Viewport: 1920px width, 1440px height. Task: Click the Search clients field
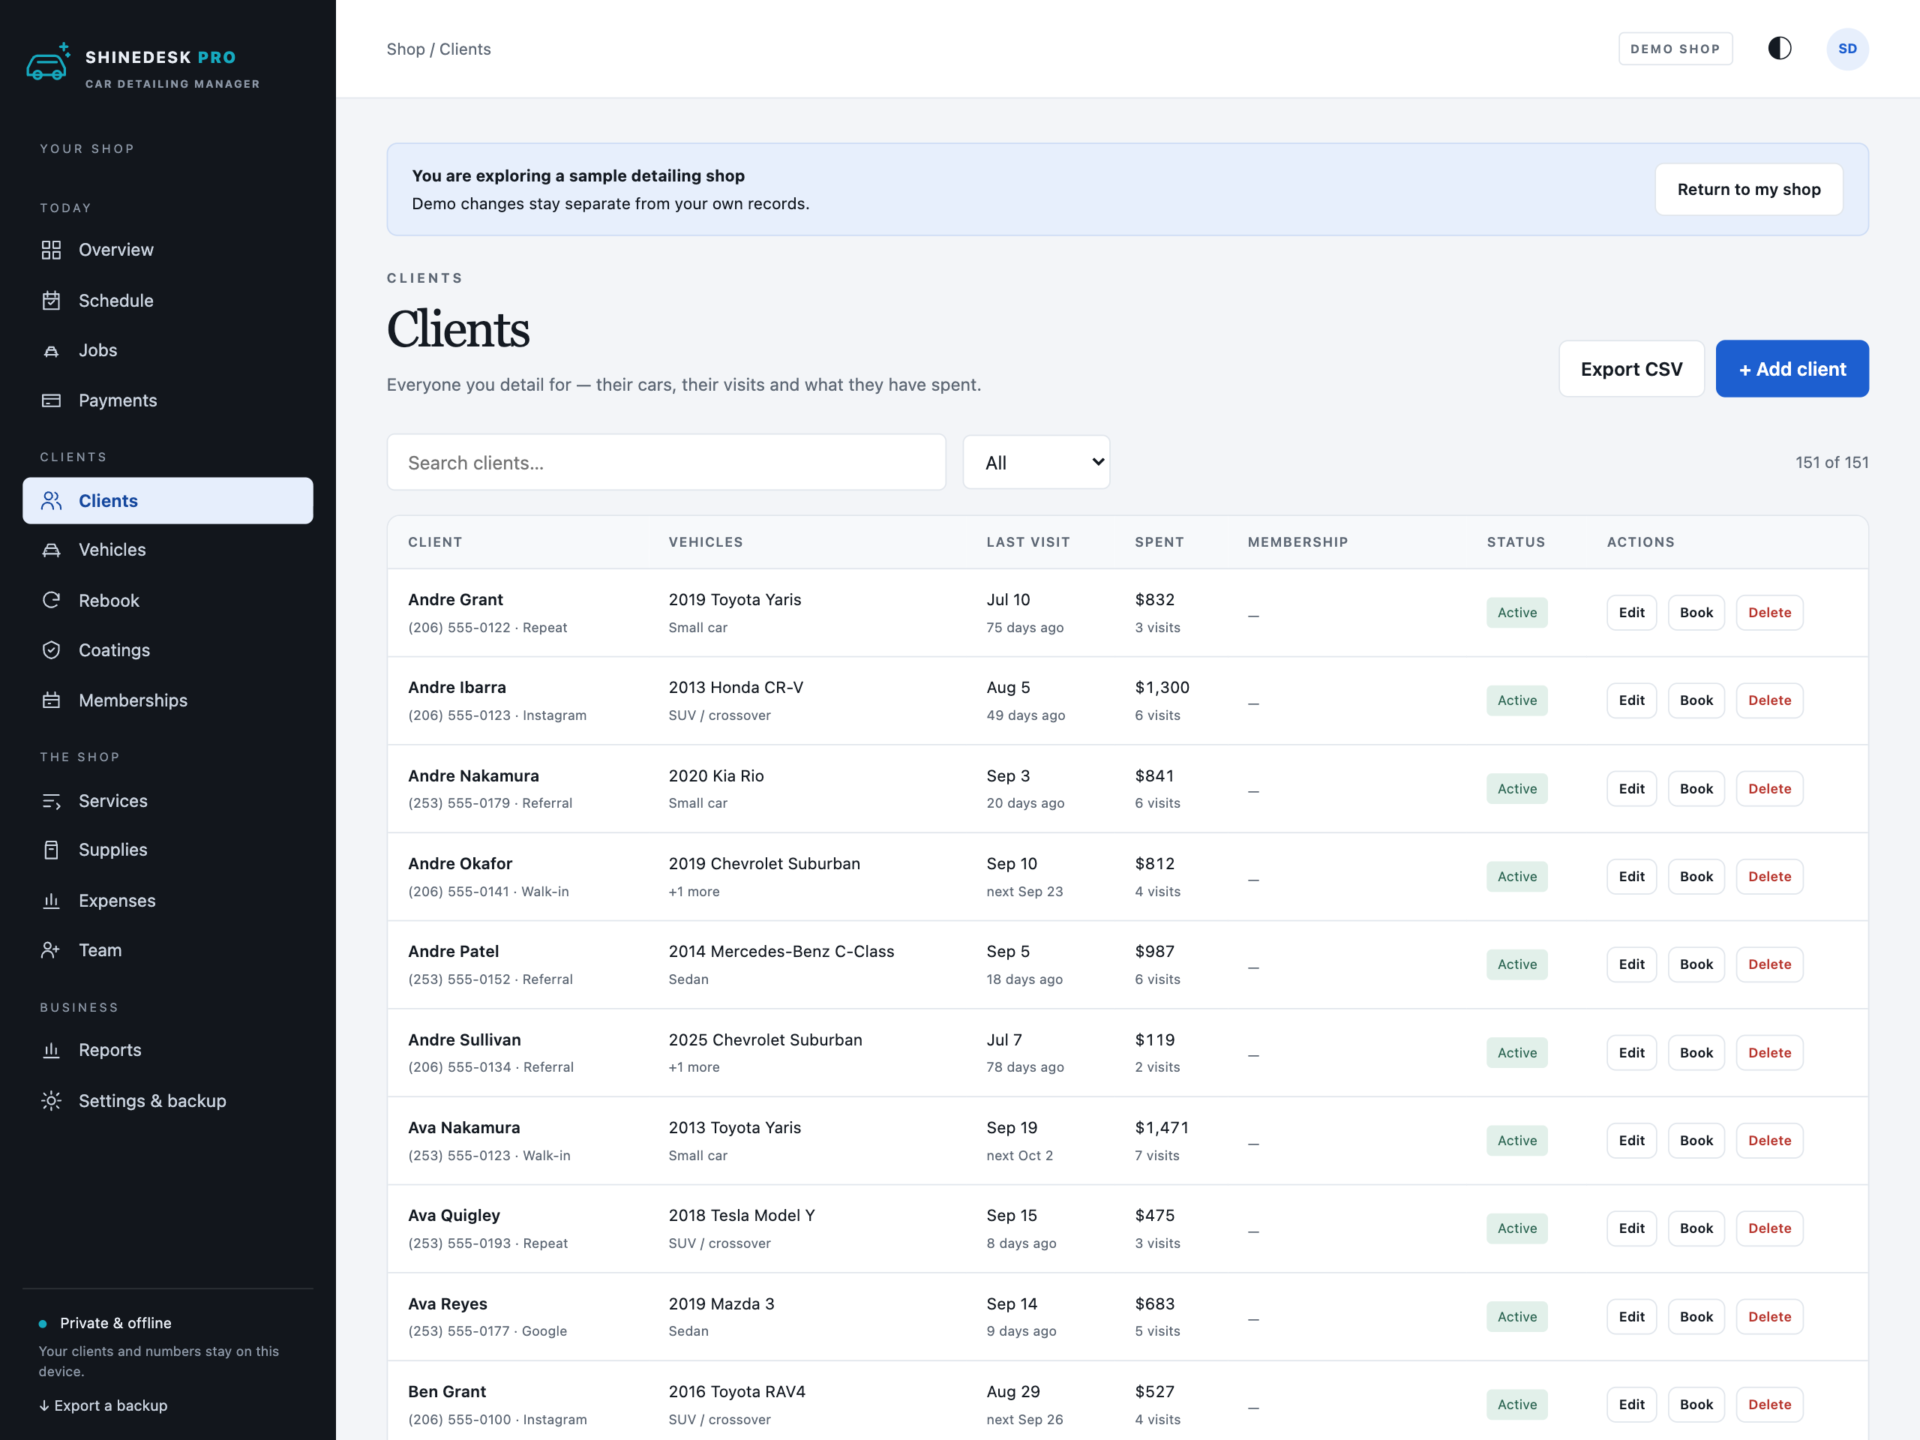pos(666,462)
